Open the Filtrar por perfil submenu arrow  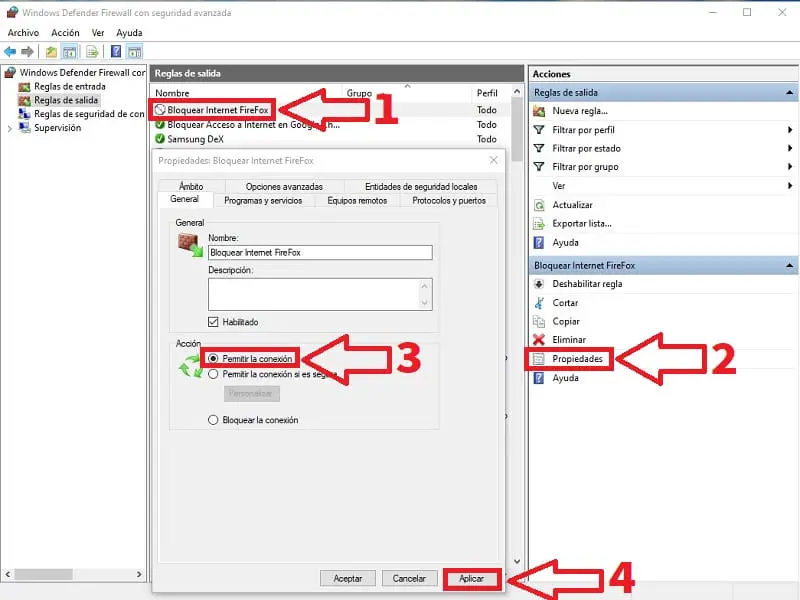[790, 130]
